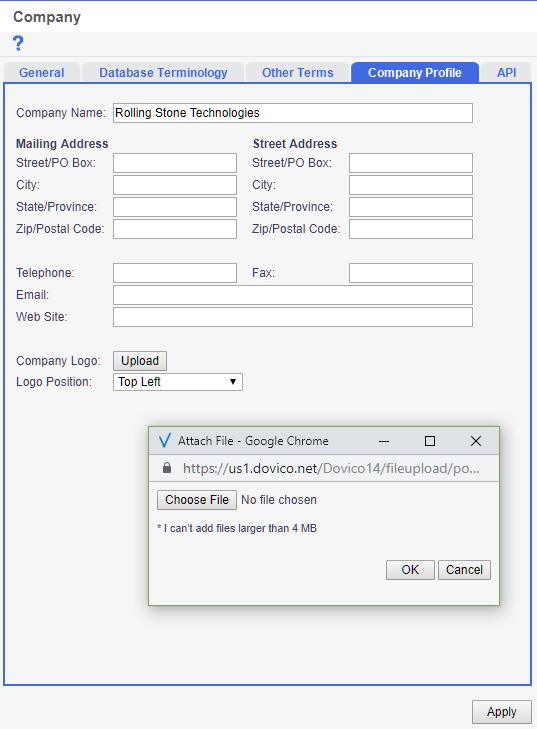Click the padlock icon in popup address bar
Image resolution: width=537 pixels, height=729 pixels.
point(167,468)
